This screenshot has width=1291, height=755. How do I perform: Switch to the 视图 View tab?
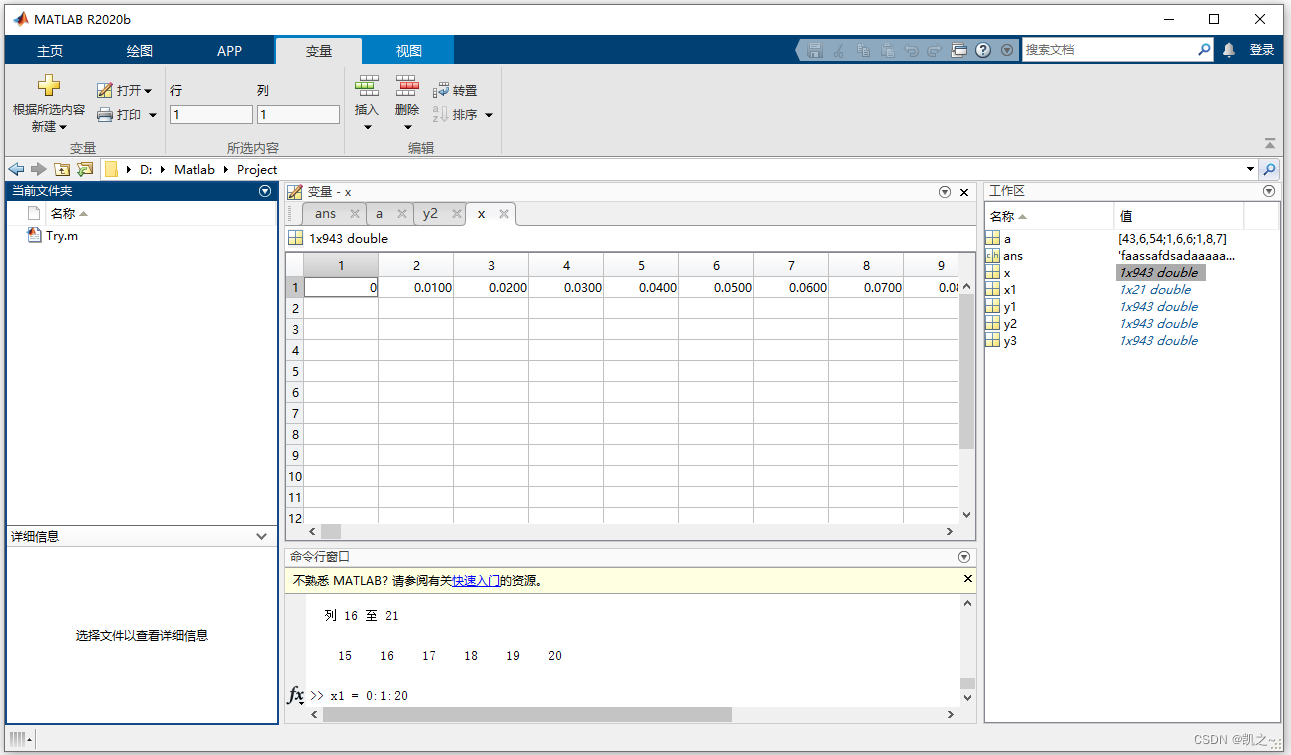408,51
